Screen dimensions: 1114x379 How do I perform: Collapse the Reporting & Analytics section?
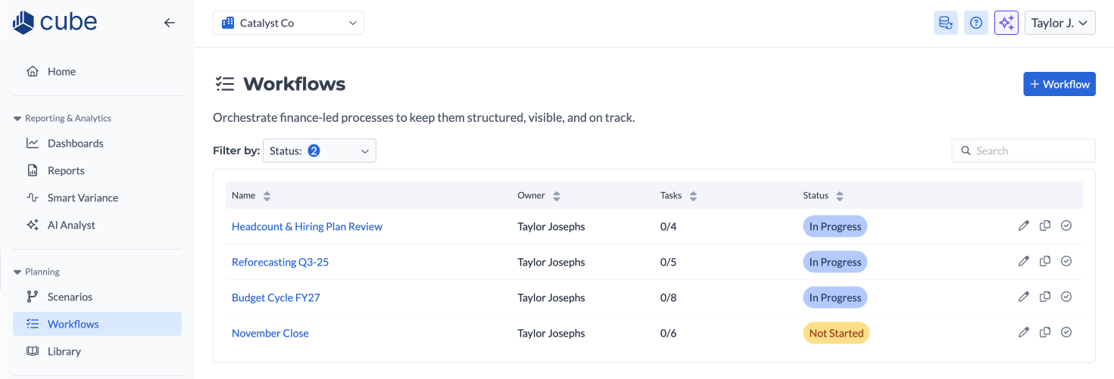63,118
